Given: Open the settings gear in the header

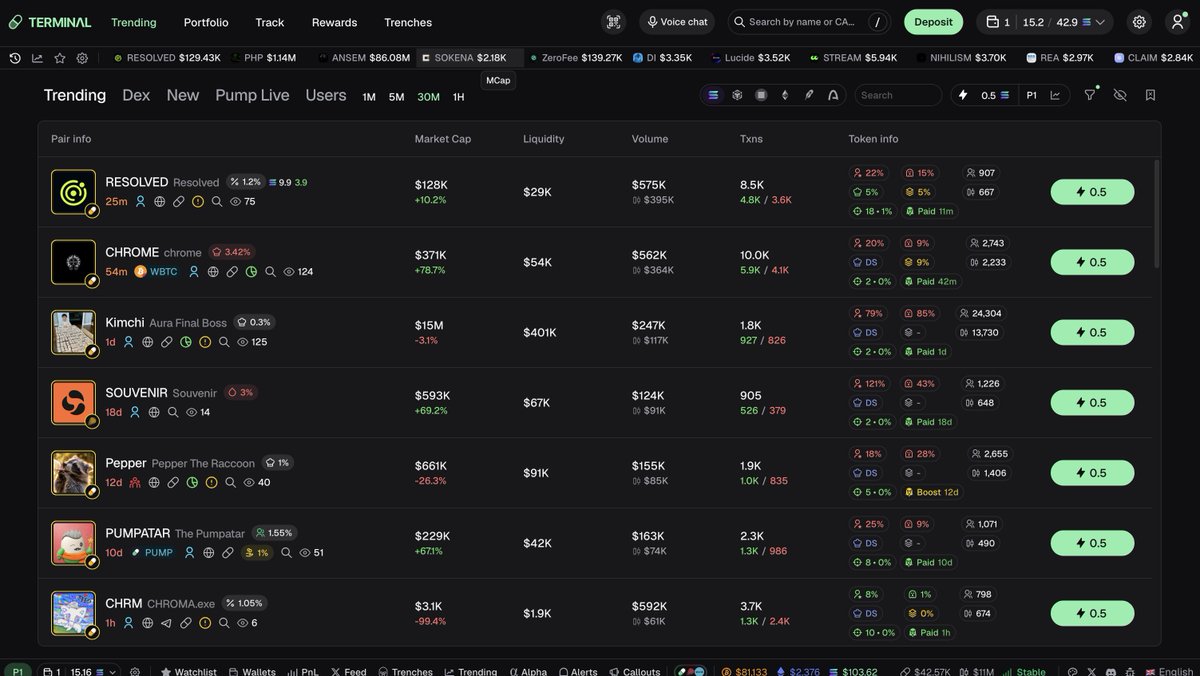Looking at the screenshot, I should click(1139, 22).
